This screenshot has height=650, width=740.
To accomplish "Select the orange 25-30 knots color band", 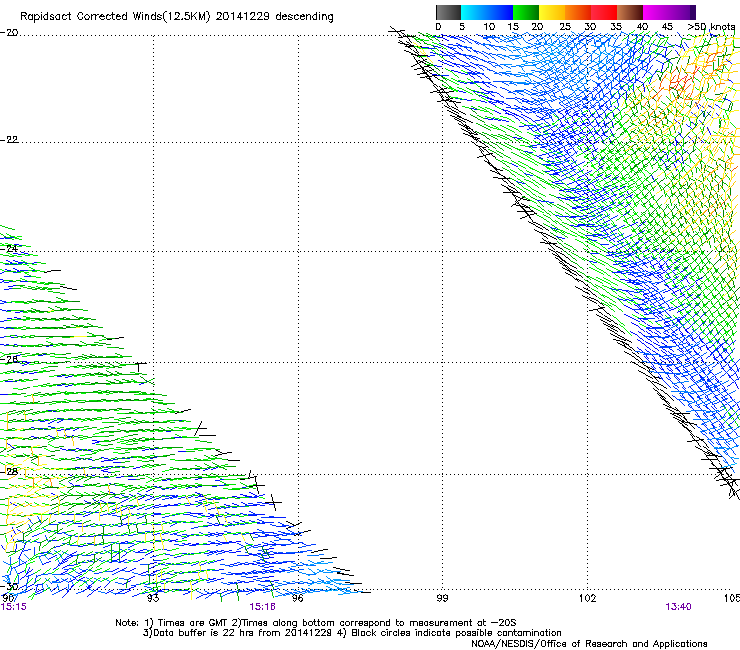I will tap(578, 12).
